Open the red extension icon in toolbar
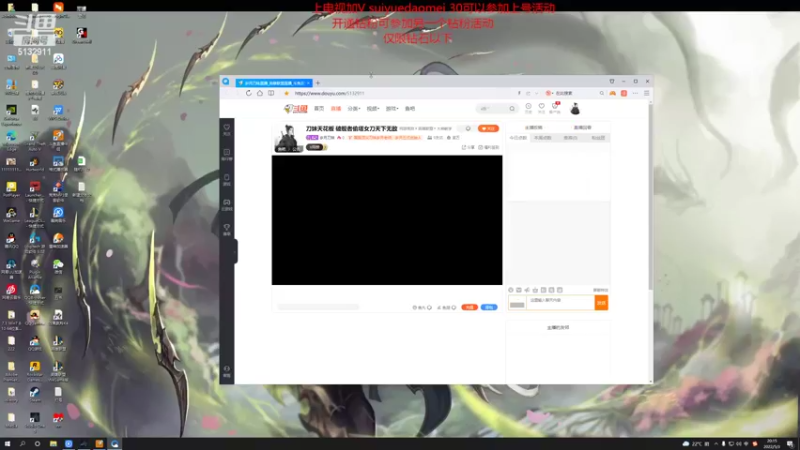 (x=623, y=93)
